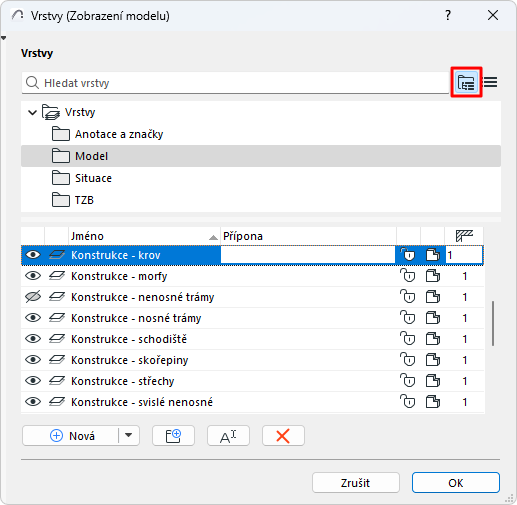Create a new layer folder
Image resolution: width=517 pixels, height=505 pixels.
click(x=173, y=436)
